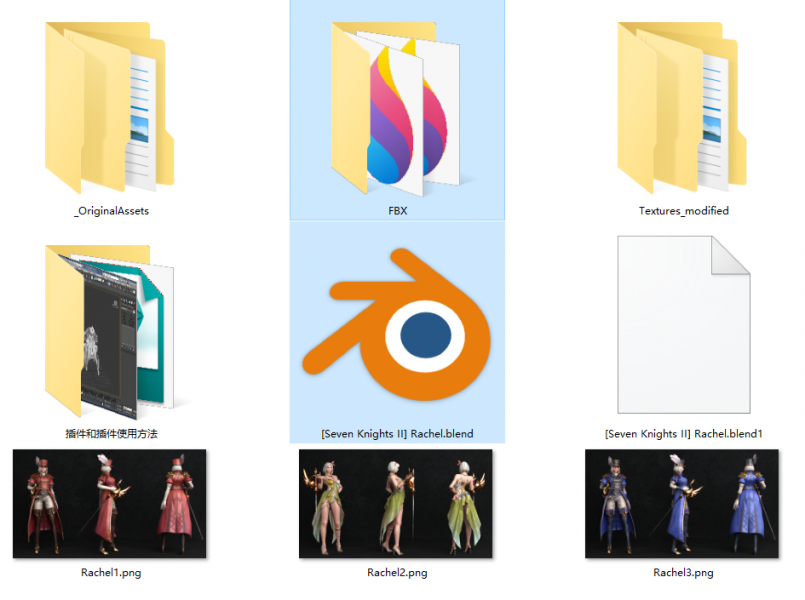Click the Rachel1.png filename label
The height and width of the screenshot is (600, 805).
(111, 572)
